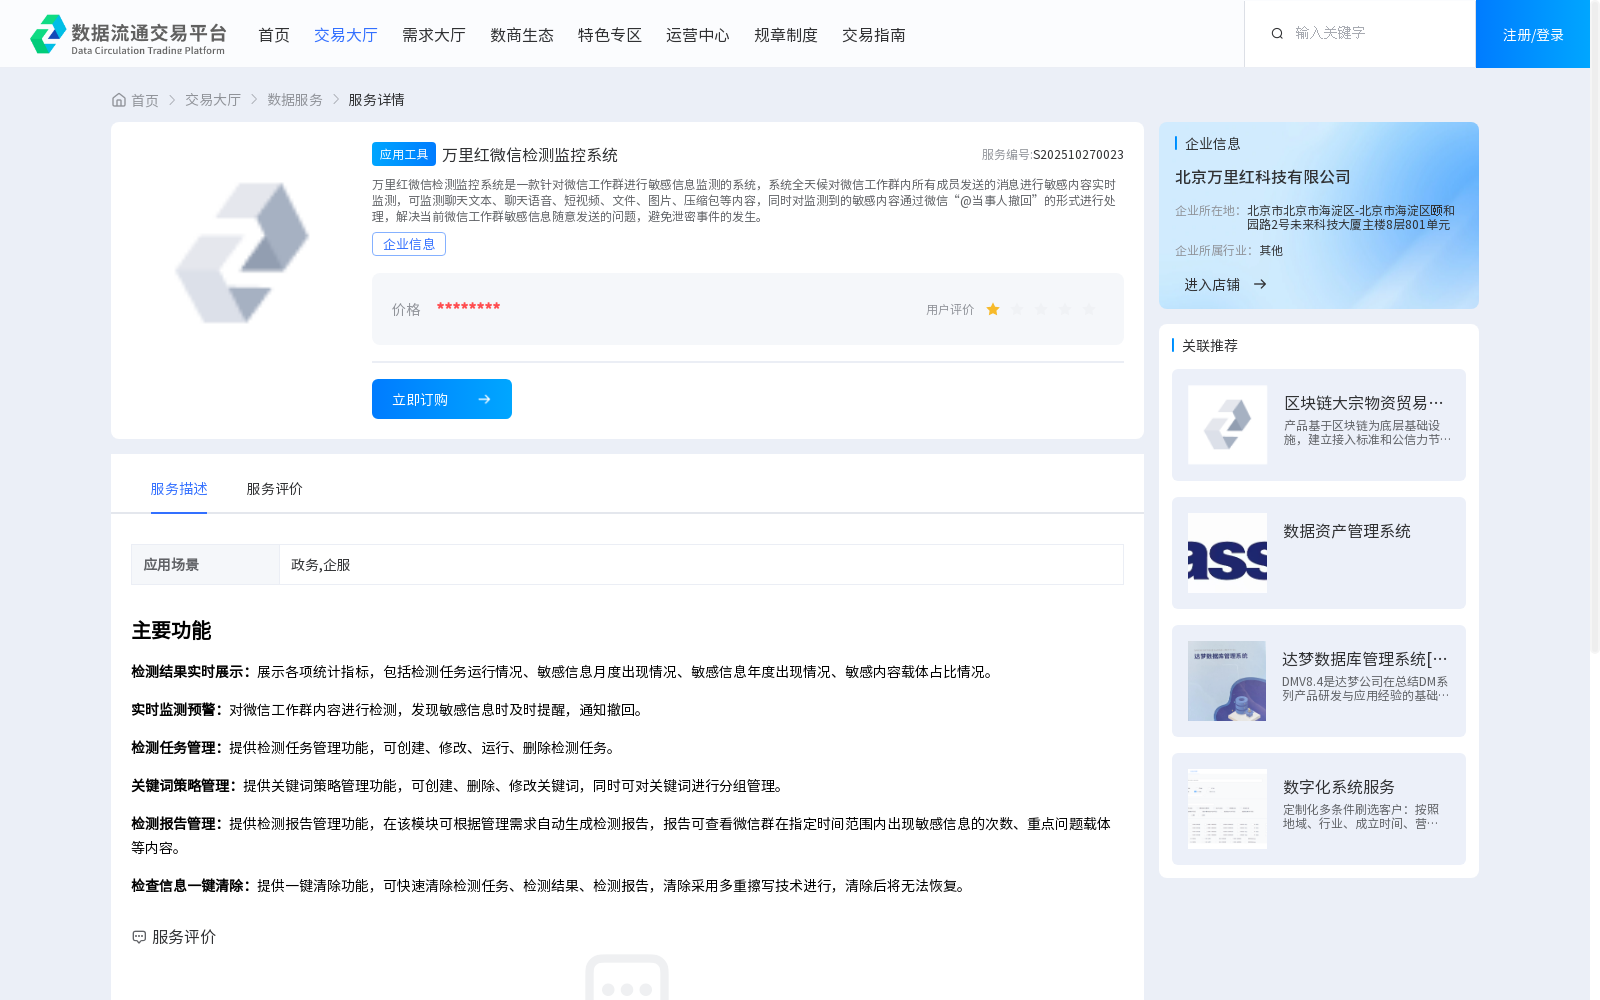Viewport: 1600px width, 1000px height.
Task: Open 数字化系统服务 thumbnail image
Action: 1227,809
